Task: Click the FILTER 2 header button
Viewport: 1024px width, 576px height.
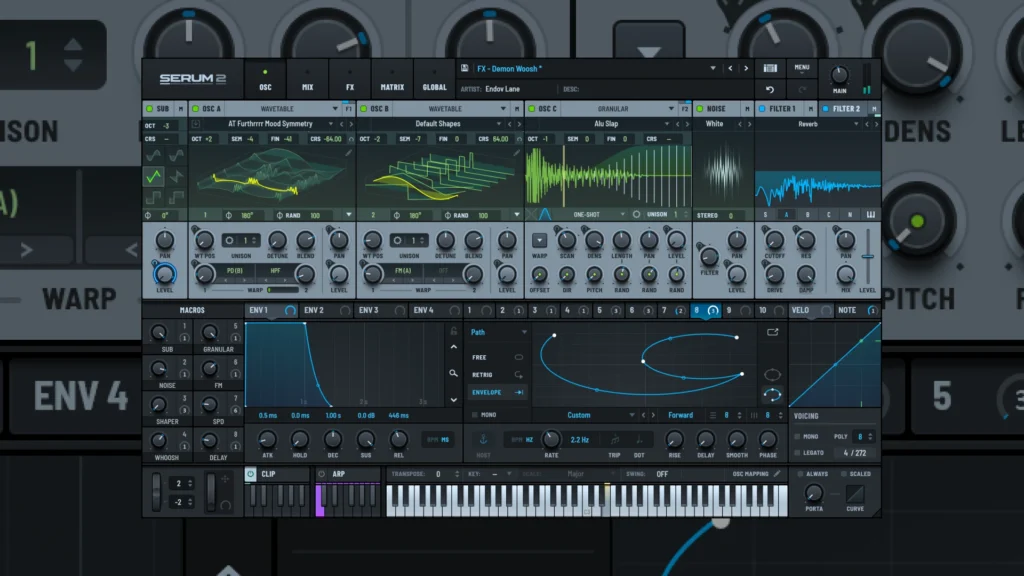Action: [846, 108]
